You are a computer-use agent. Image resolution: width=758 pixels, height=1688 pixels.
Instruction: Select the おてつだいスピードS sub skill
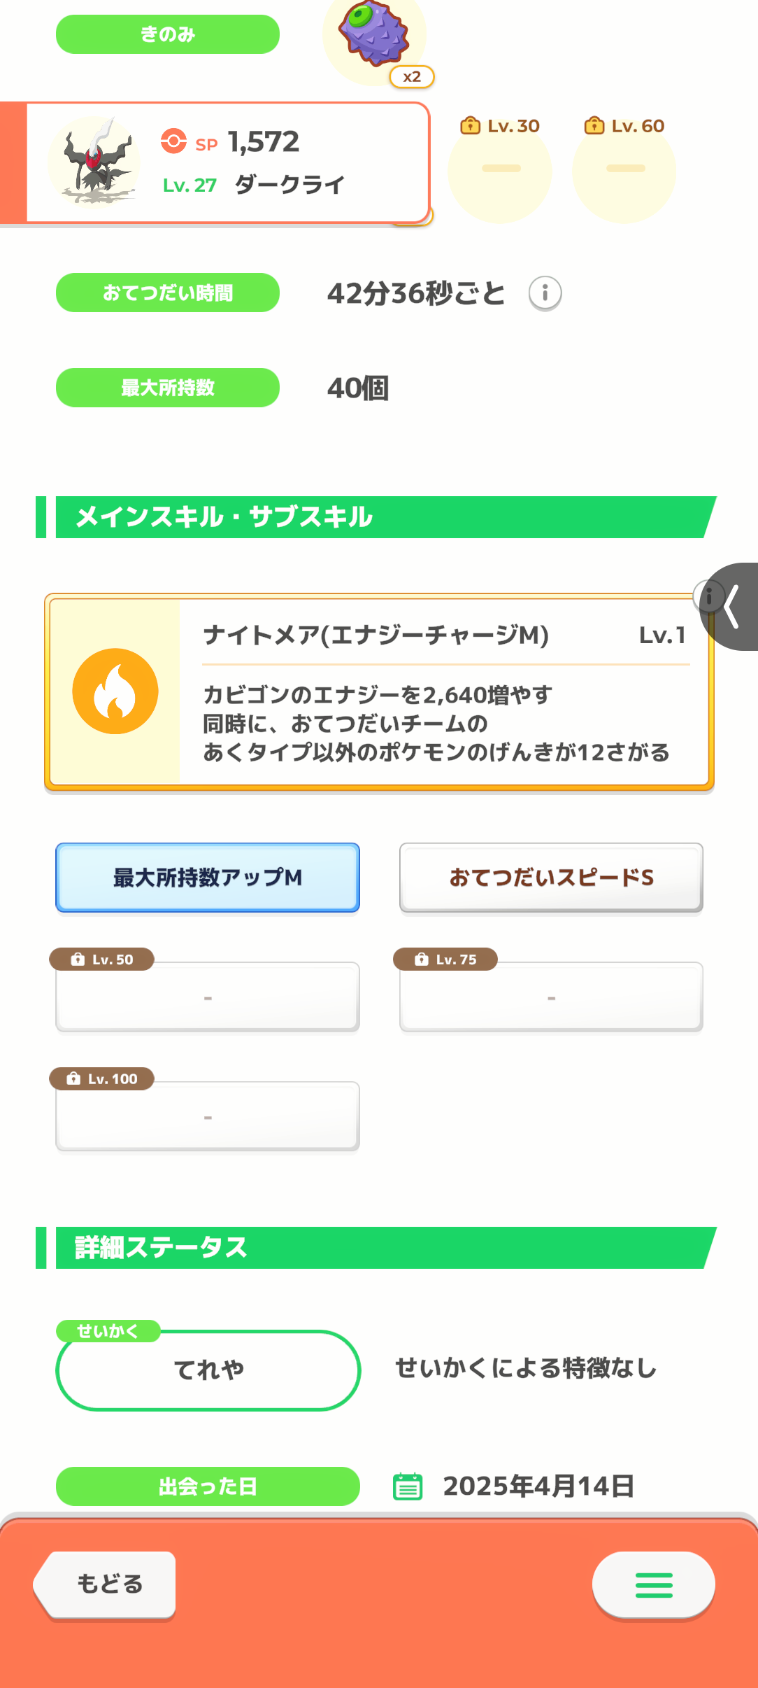[x=551, y=877]
